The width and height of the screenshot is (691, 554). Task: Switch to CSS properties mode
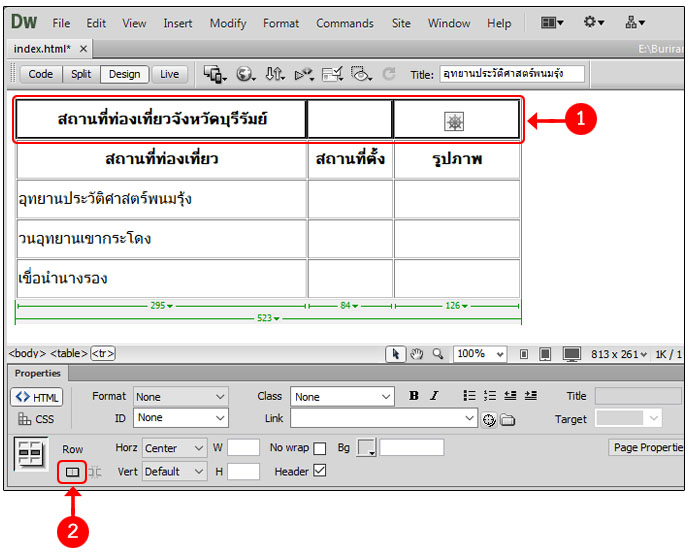tap(36, 419)
